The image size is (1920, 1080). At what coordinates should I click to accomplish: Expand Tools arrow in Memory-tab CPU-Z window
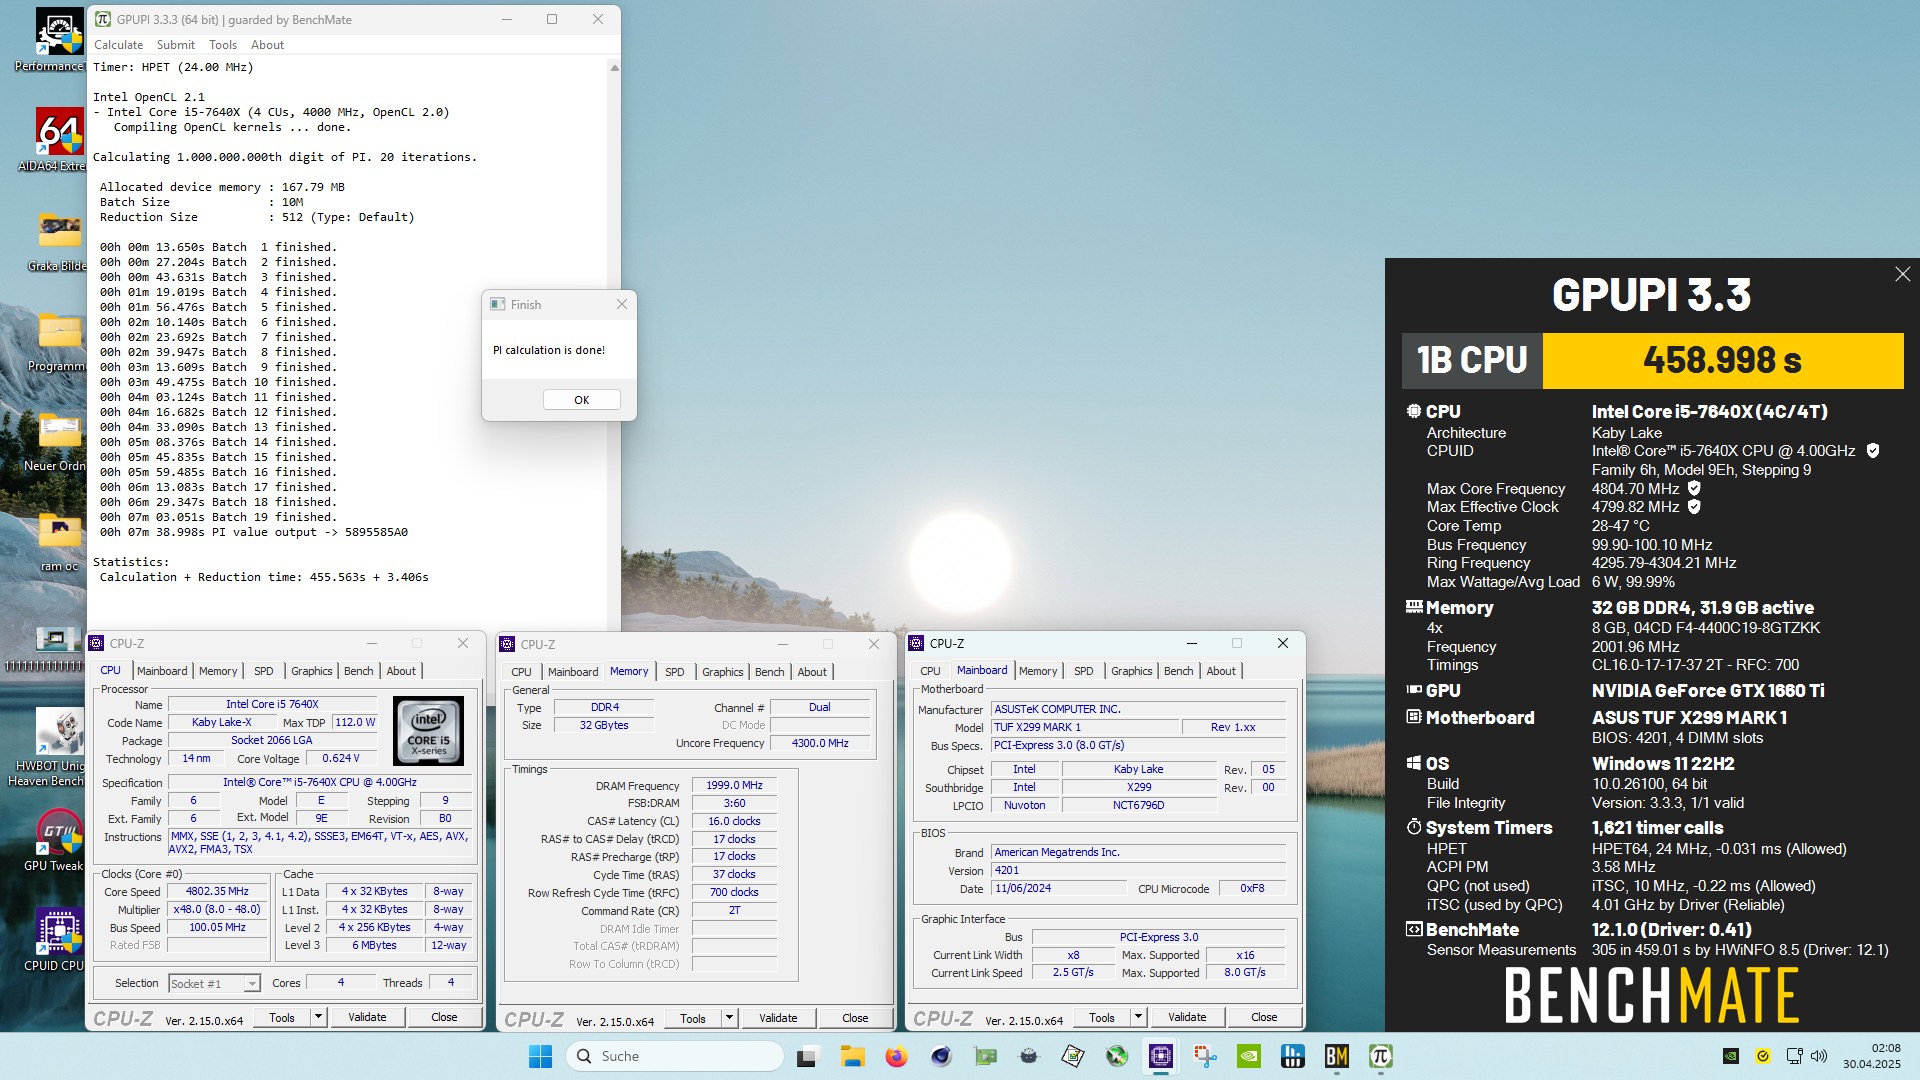[x=729, y=1018]
